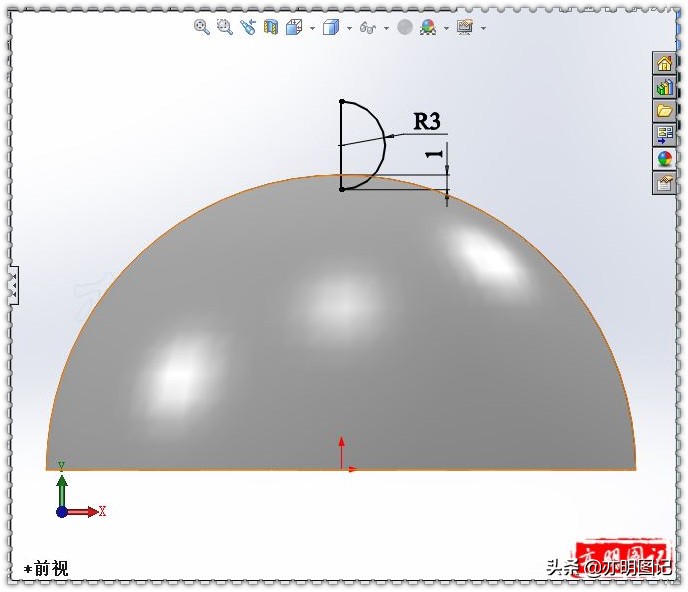Click the *前视 view label

(47, 569)
